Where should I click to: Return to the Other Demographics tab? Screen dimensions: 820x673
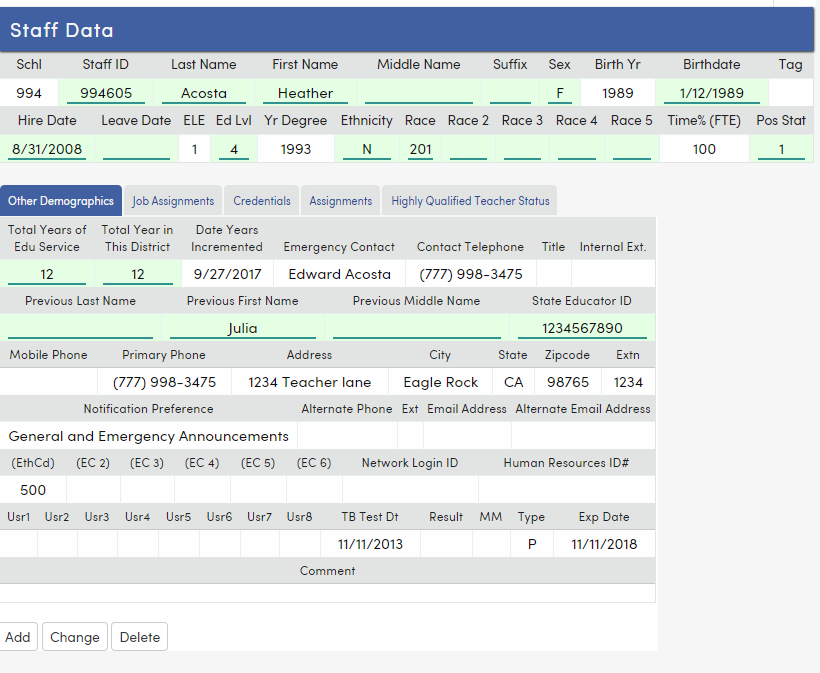pos(61,200)
